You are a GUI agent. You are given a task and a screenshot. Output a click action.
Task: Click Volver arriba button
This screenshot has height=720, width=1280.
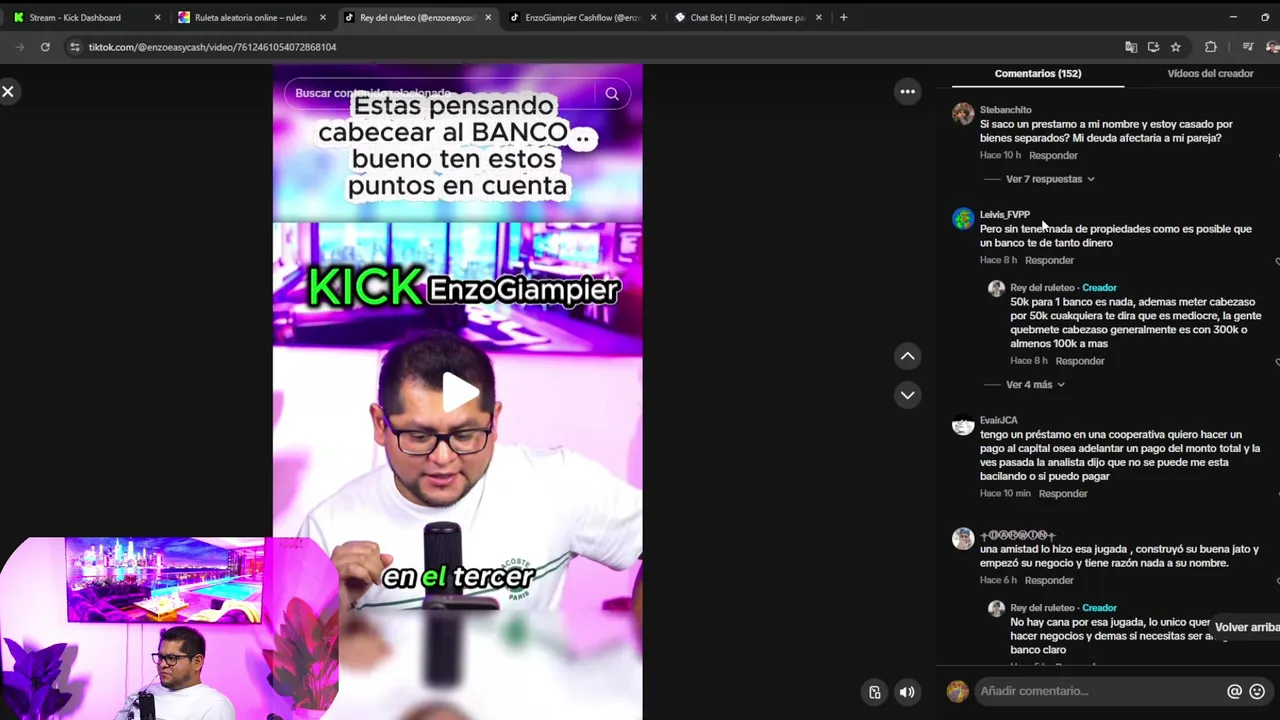[x=1246, y=627]
